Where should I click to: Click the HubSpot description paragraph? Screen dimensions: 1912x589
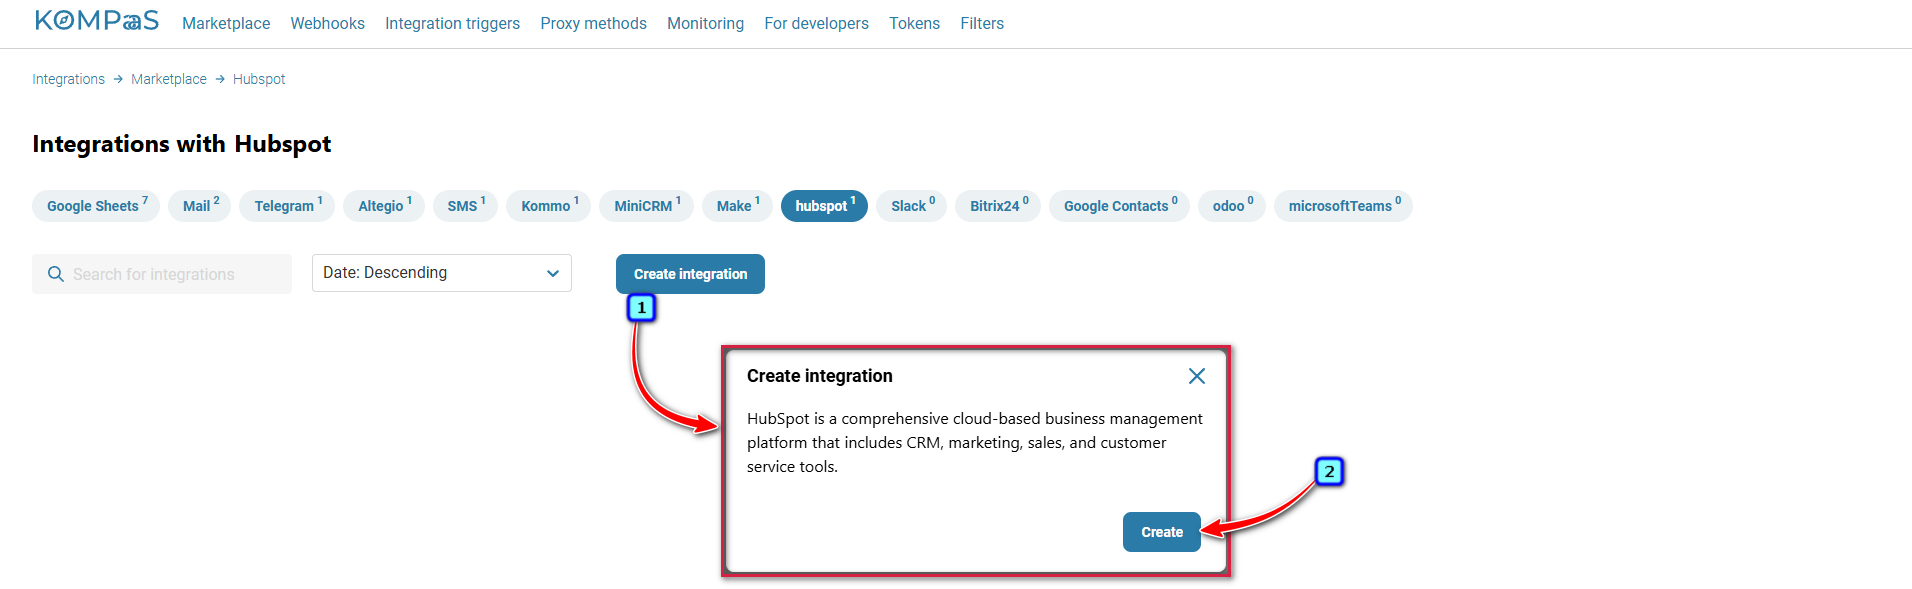point(975,443)
